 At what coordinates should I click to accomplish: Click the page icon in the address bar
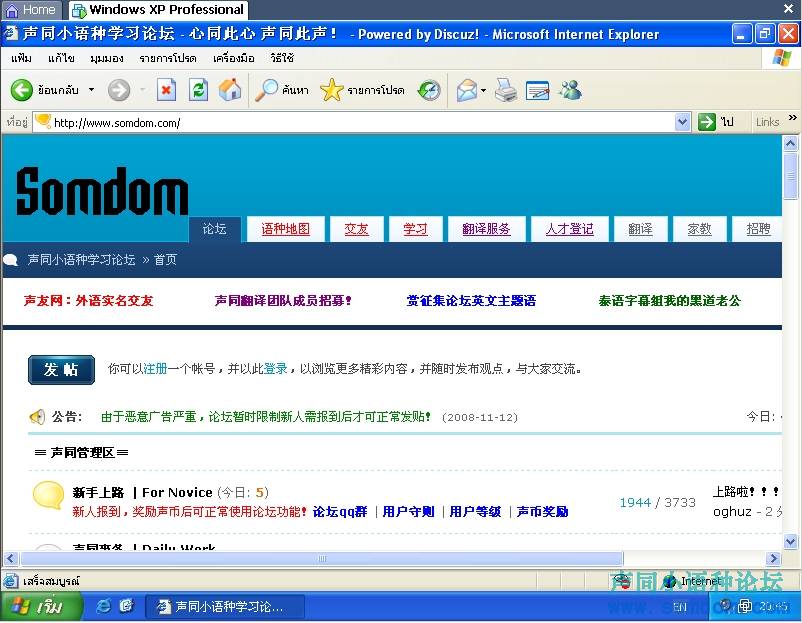click(x=43, y=122)
